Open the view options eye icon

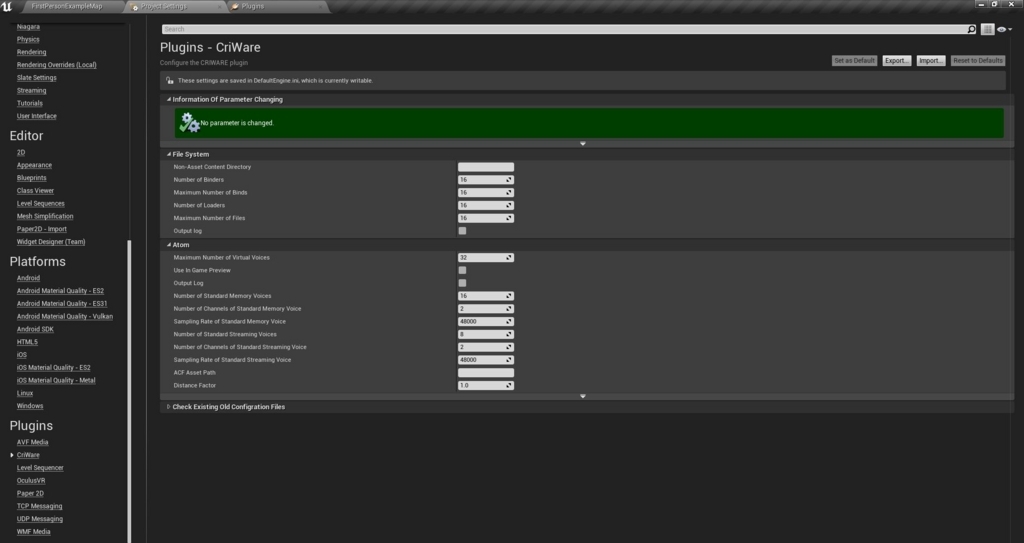tap(1004, 29)
